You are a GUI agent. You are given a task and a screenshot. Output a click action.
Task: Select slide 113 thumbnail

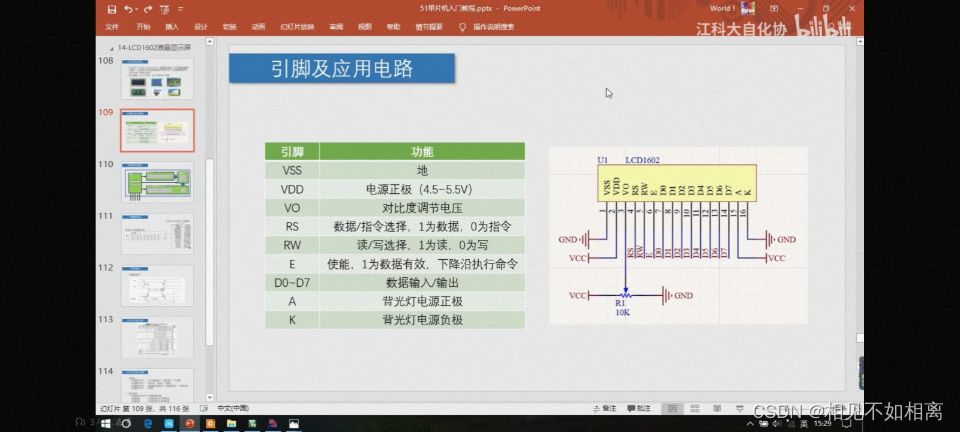click(157, 337)
